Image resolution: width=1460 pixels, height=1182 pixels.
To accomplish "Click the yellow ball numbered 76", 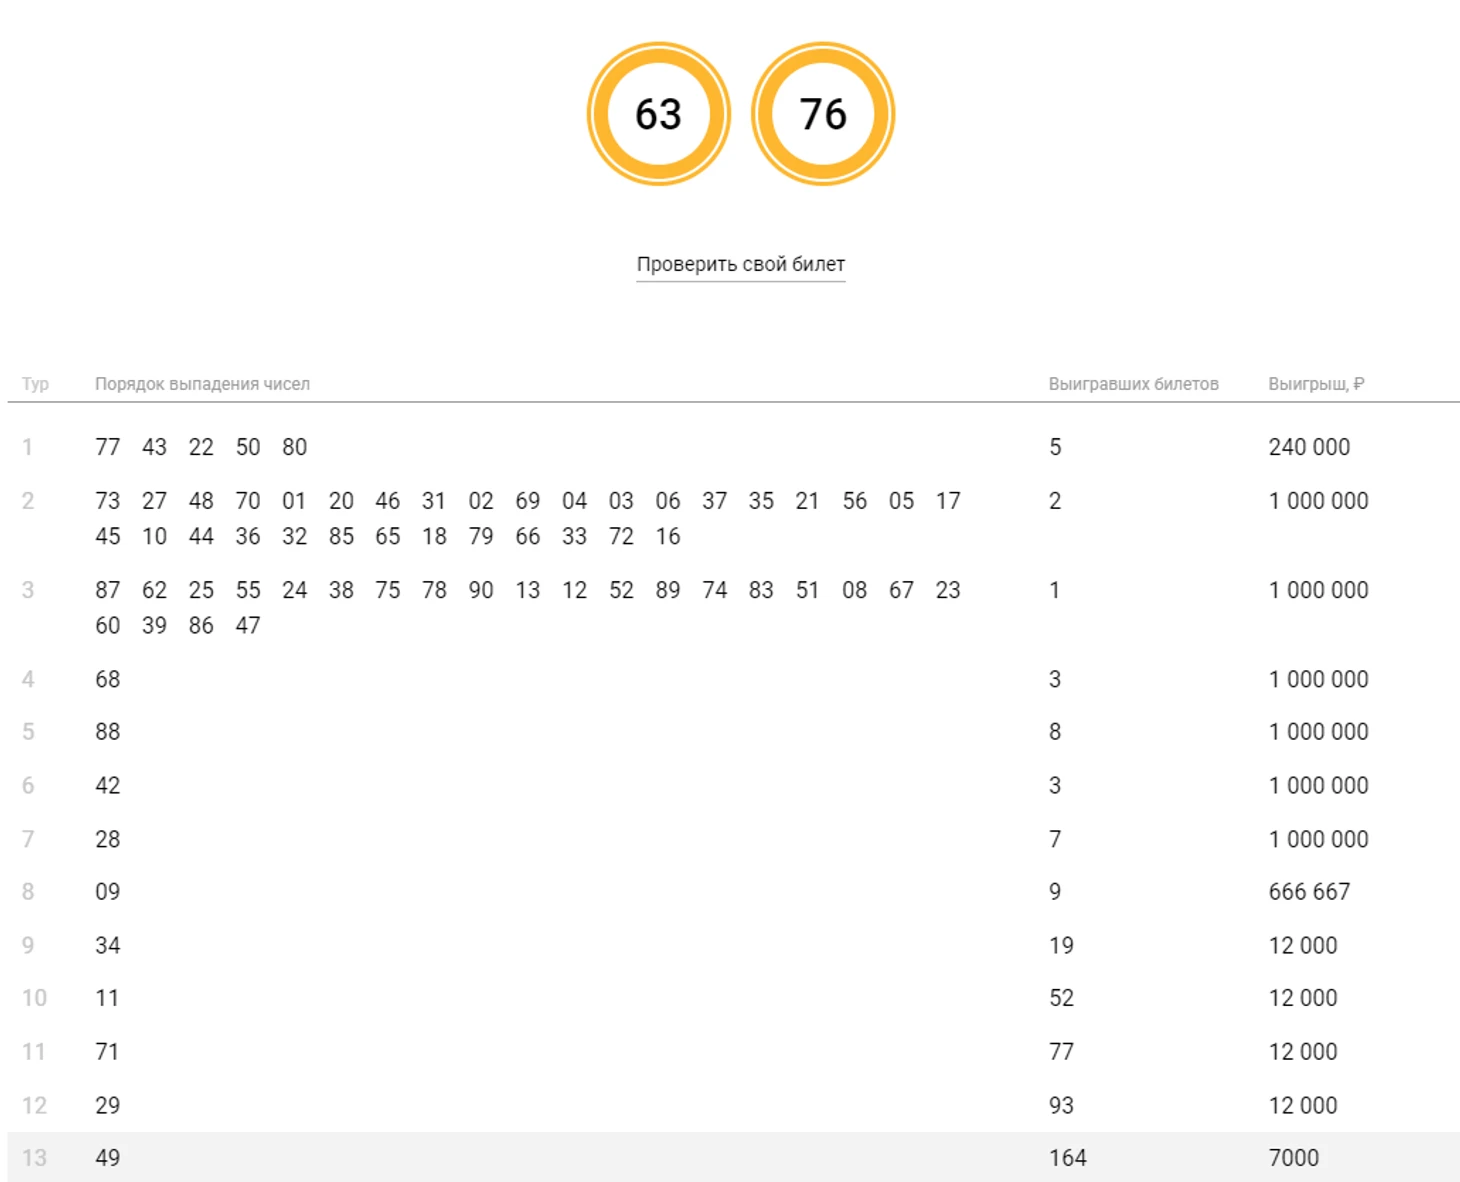I will pyautogui.click(x=822, y=114).
